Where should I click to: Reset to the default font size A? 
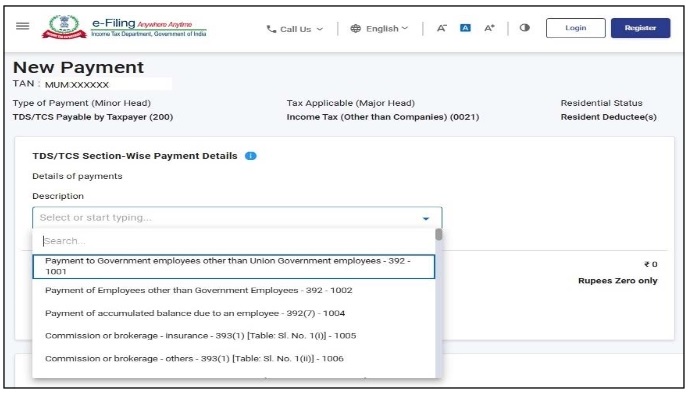[x=465, y=28]
